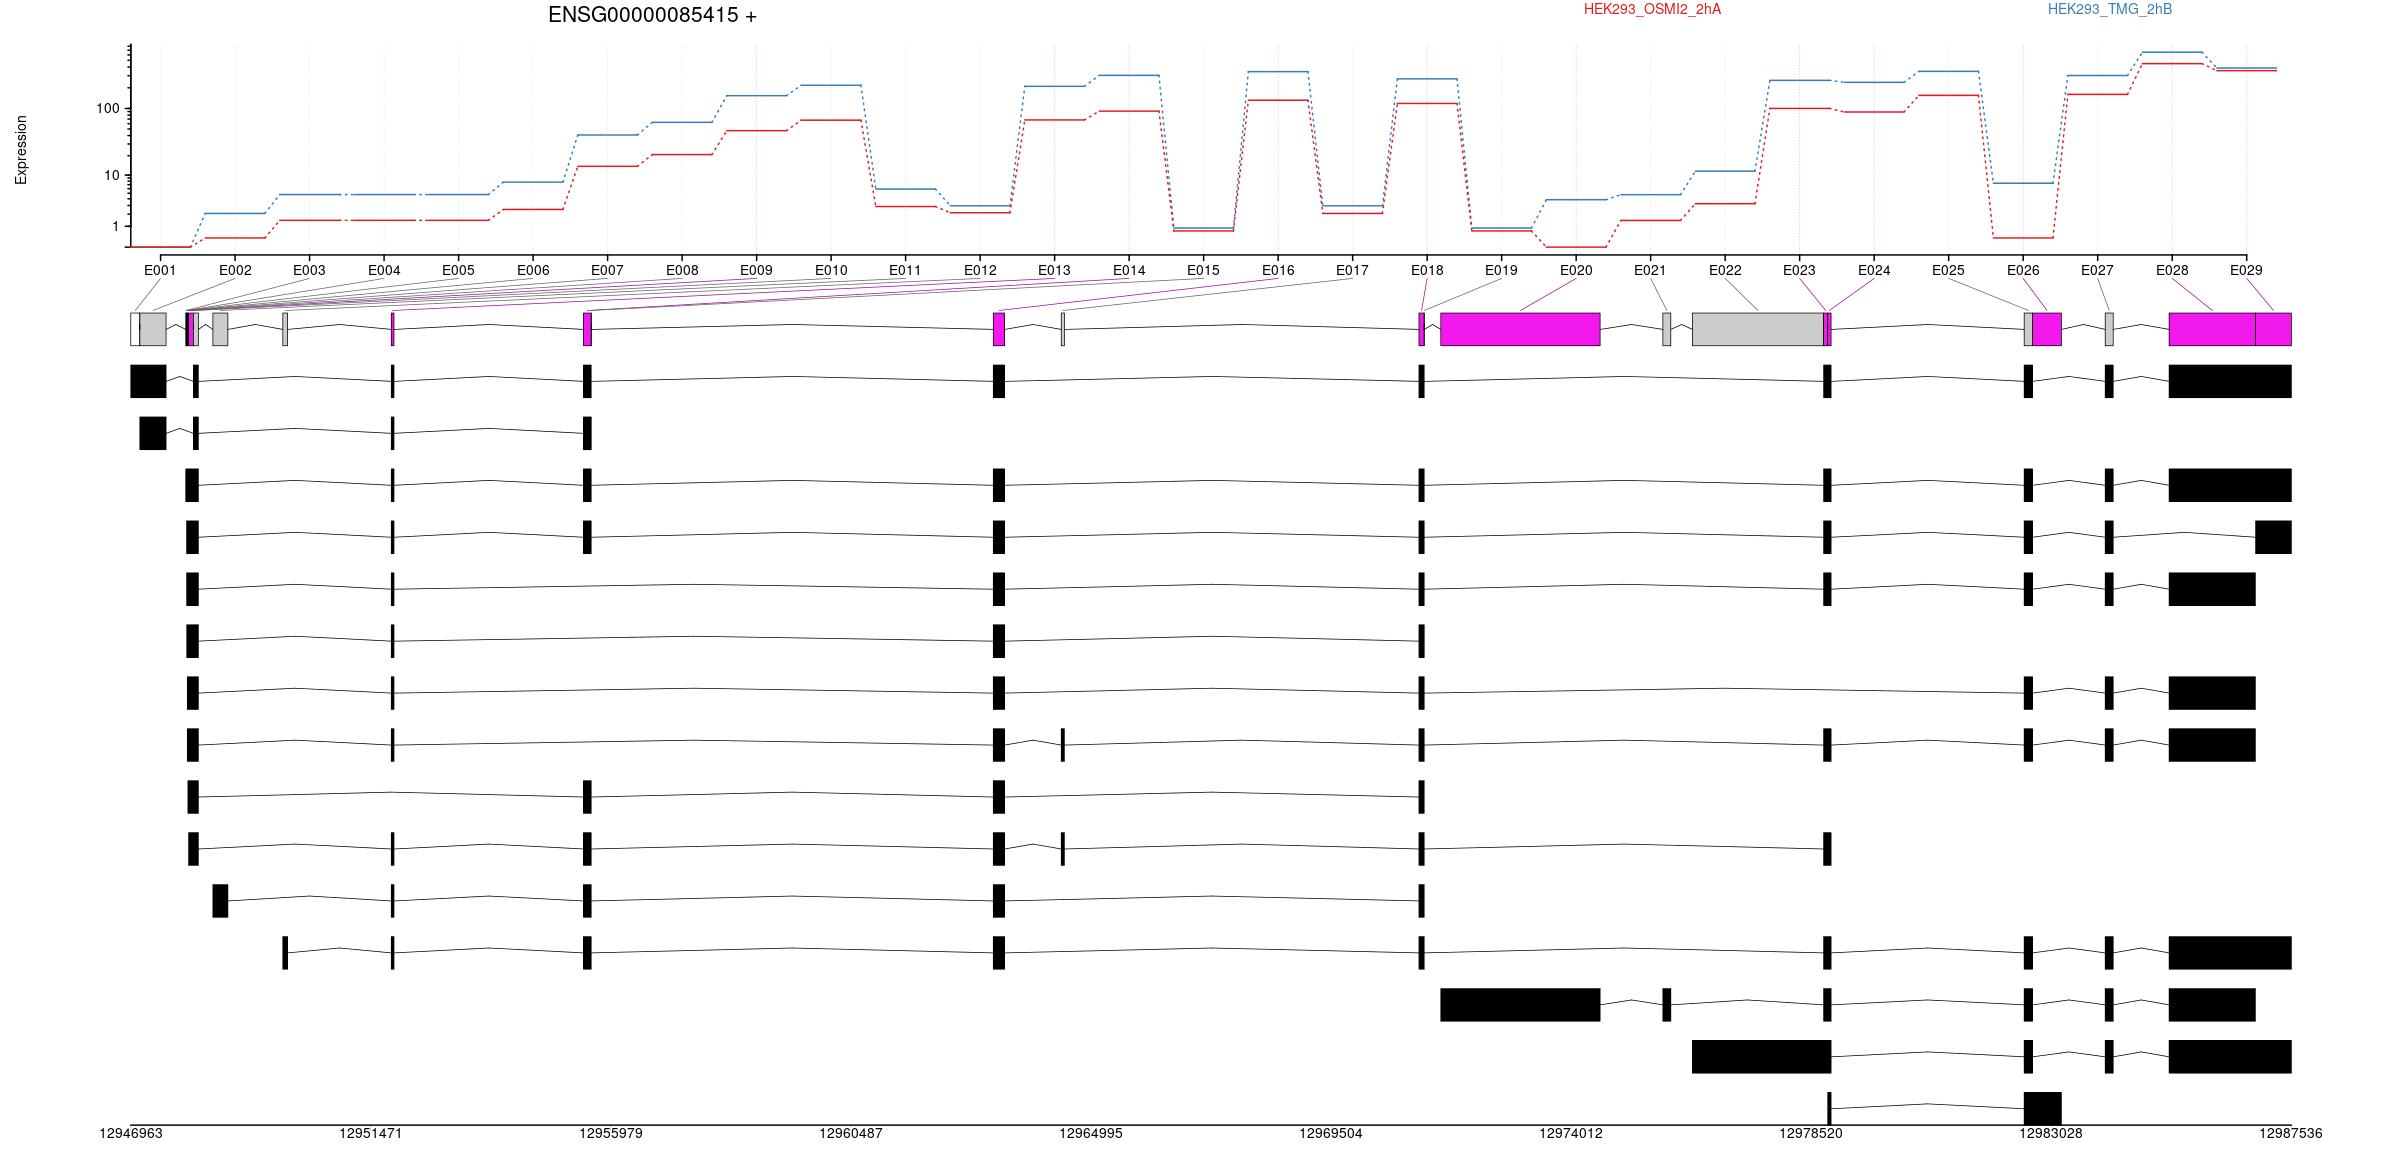
Task: Click the E021 exon label
Action: pos(1650,270)
